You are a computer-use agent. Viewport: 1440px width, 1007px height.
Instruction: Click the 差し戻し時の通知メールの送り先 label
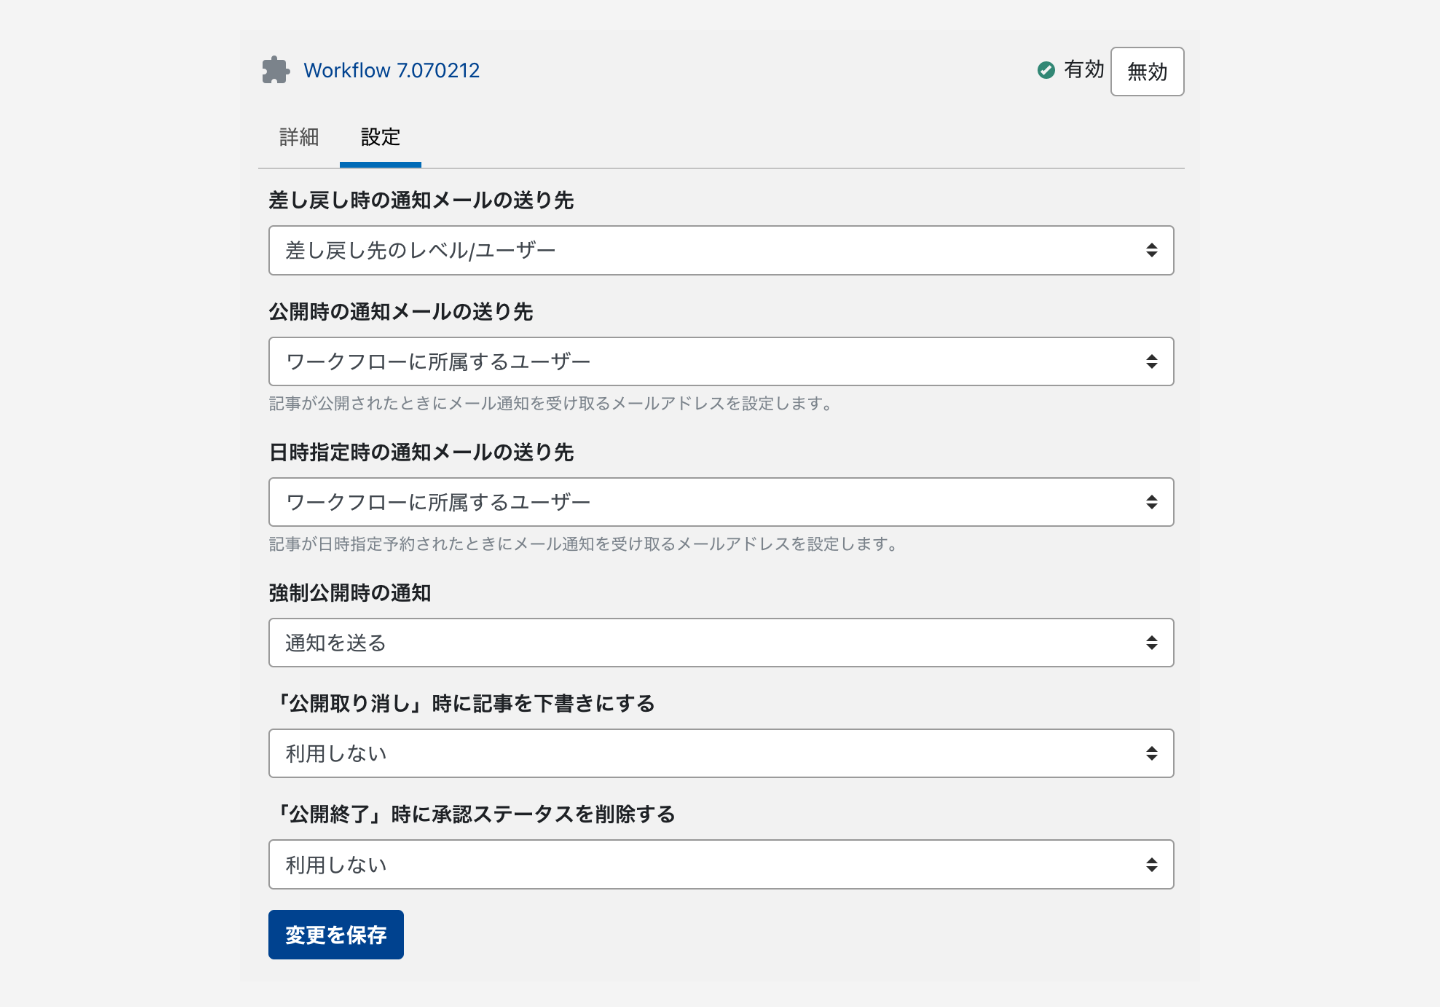coord(421,201)
